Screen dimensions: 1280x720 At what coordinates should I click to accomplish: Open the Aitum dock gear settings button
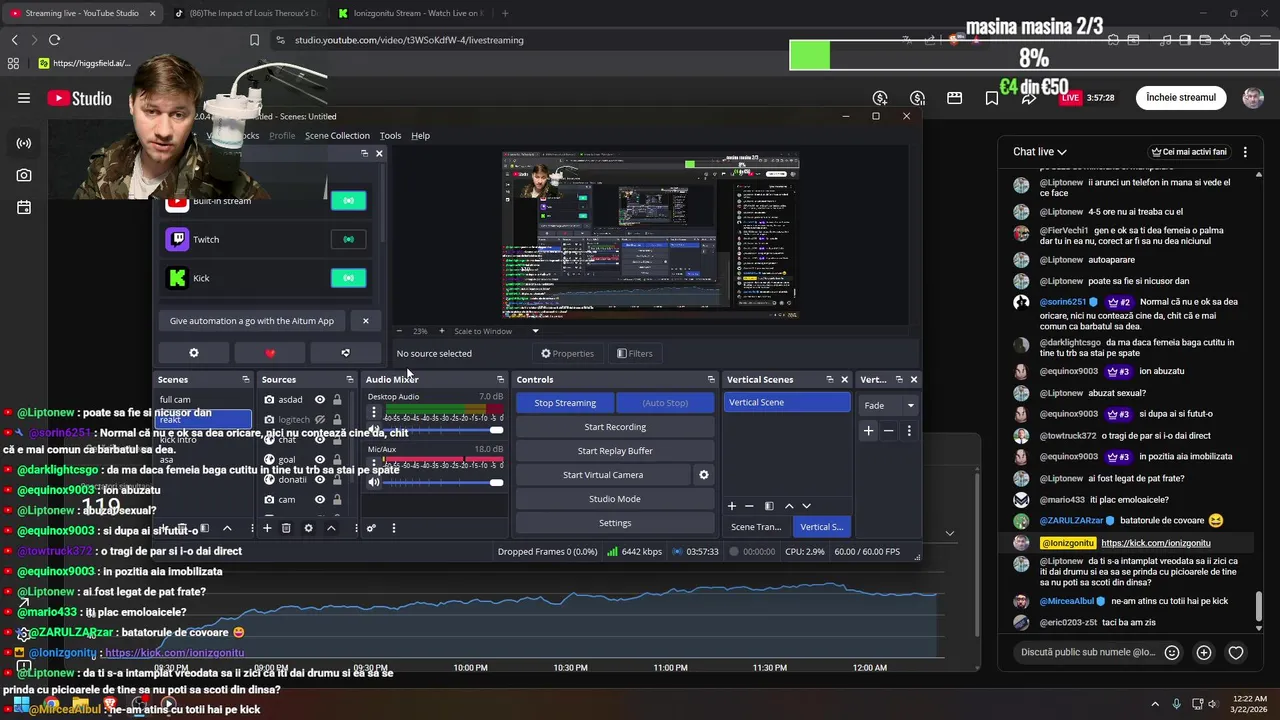click(x=194, y=353)
